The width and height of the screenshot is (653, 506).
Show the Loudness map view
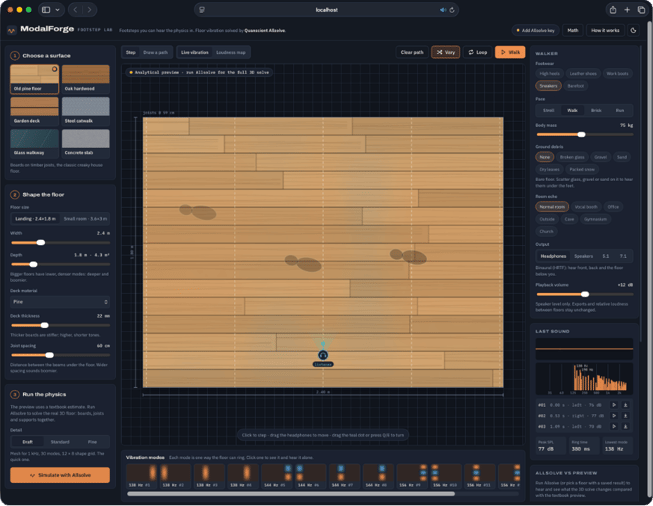(x=231, y=52)
